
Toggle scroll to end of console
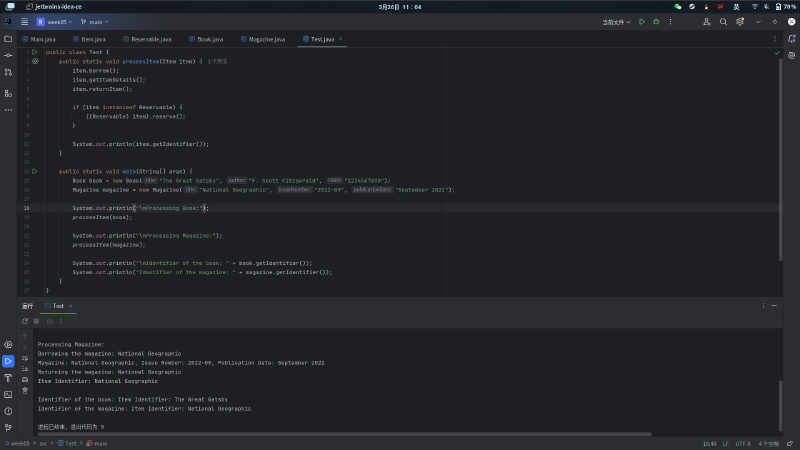coord(25,369)
